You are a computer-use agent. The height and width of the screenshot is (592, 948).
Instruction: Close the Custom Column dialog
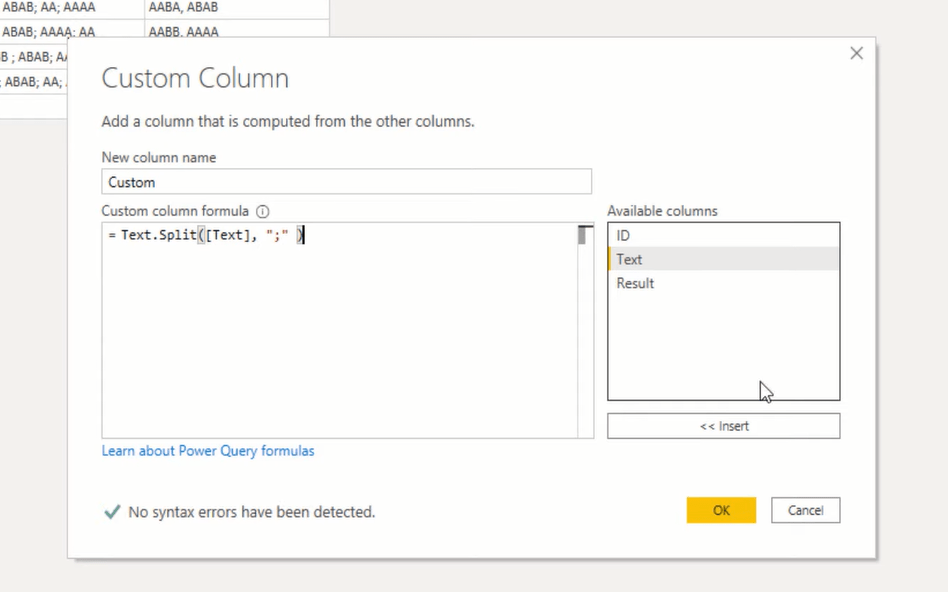pos(856,53)
